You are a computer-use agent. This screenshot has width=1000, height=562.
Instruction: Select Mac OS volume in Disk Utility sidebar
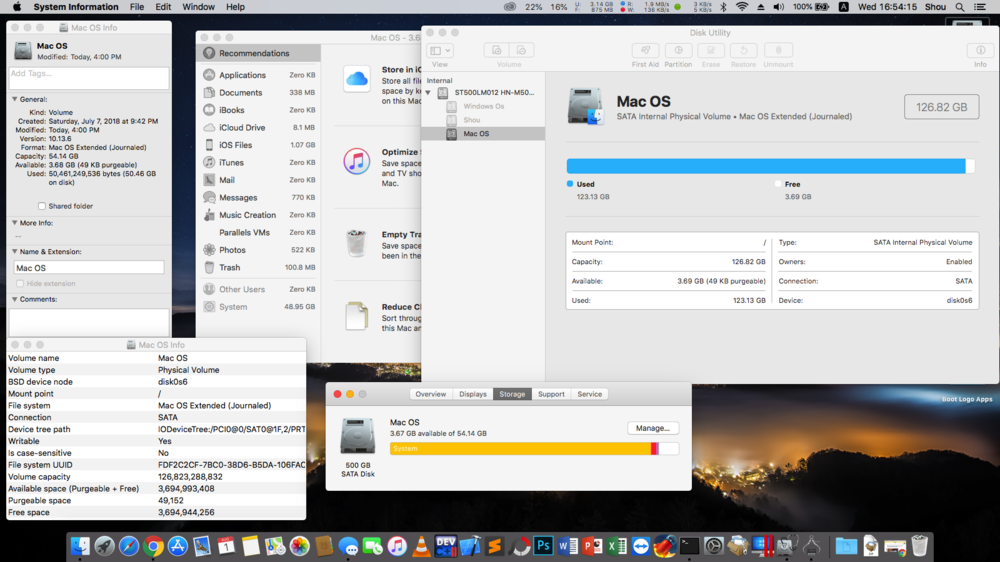[x=476, y=134]
